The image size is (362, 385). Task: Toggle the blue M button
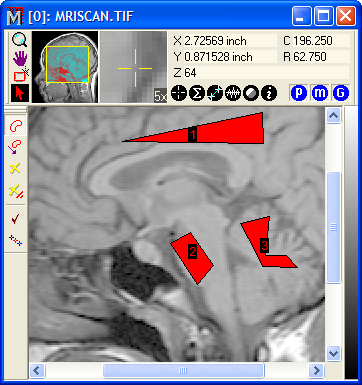[x=320, y=93]
